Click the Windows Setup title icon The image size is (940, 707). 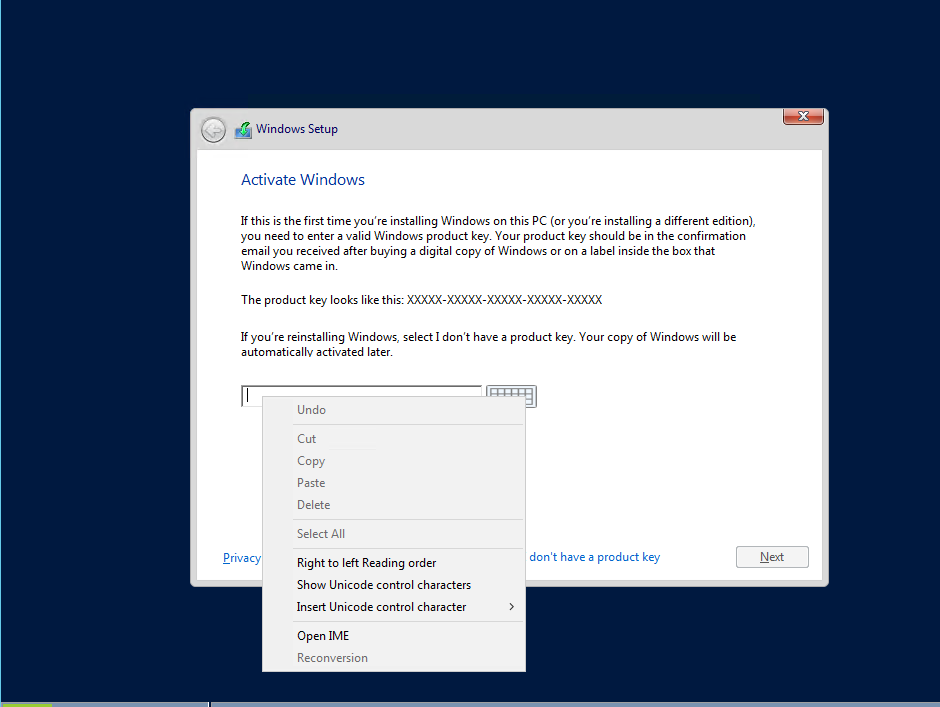(243, 130)
